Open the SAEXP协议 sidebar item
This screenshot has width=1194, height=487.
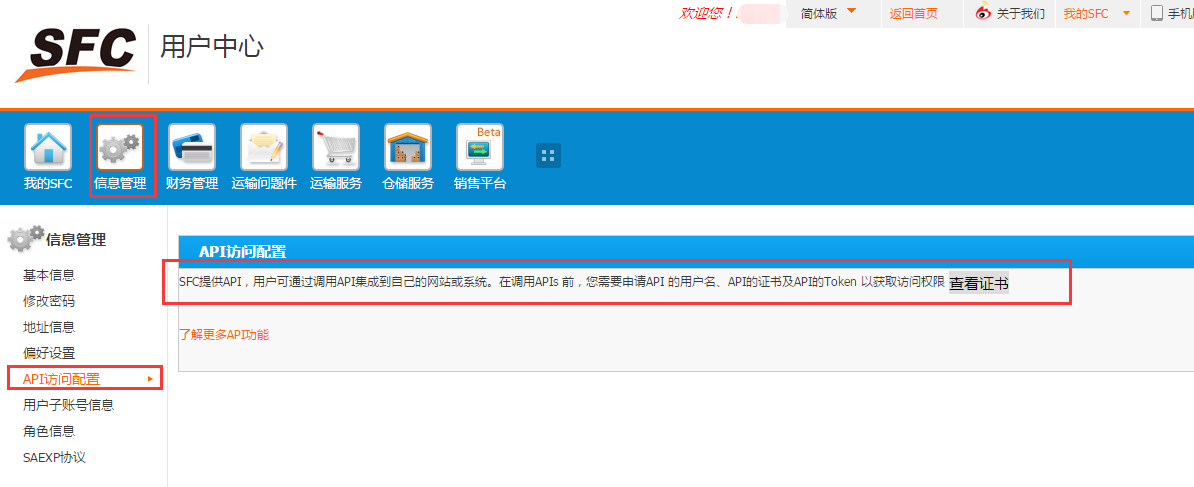[x=54, y=457]
